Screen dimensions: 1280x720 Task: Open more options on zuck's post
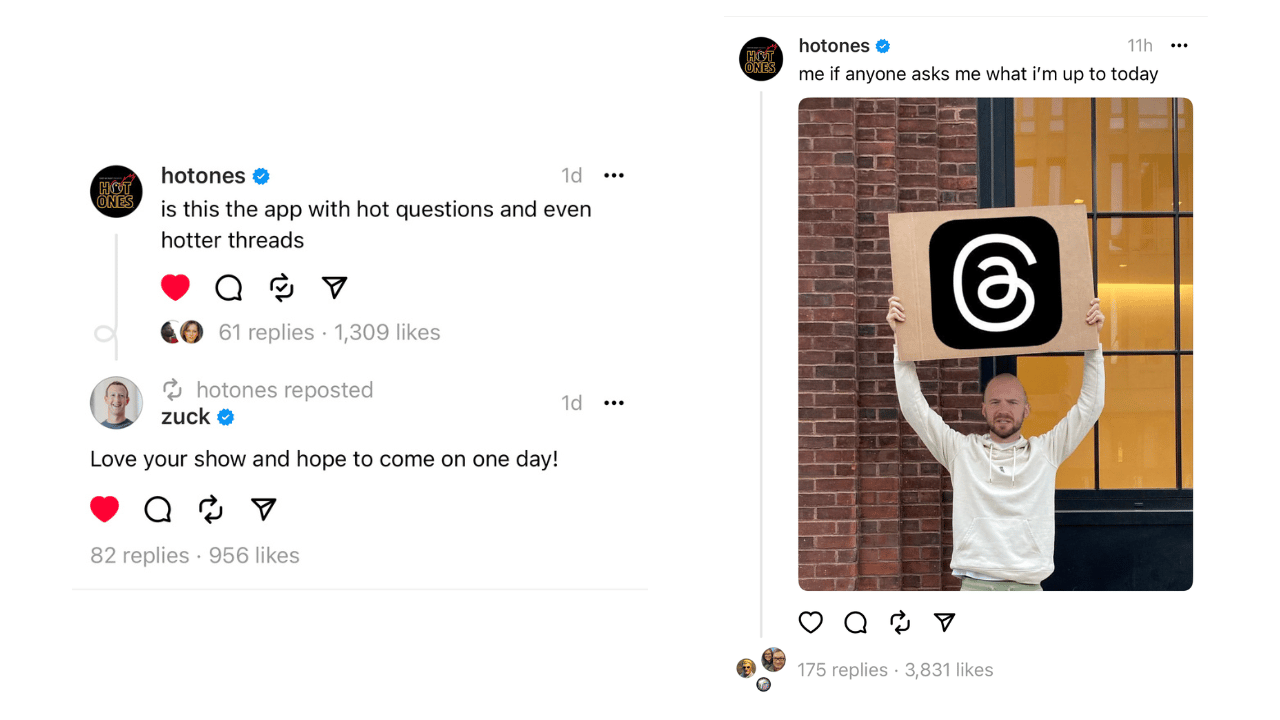point(614,403)
